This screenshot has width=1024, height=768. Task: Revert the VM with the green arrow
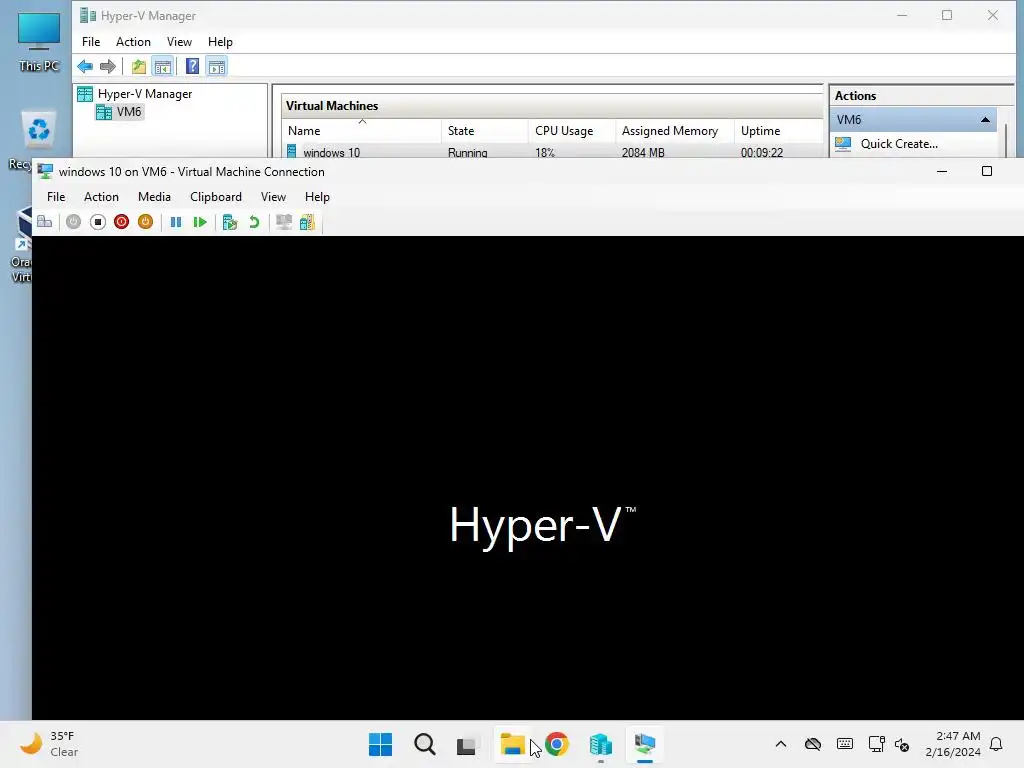pyautogui.click(x=254, y=222)
